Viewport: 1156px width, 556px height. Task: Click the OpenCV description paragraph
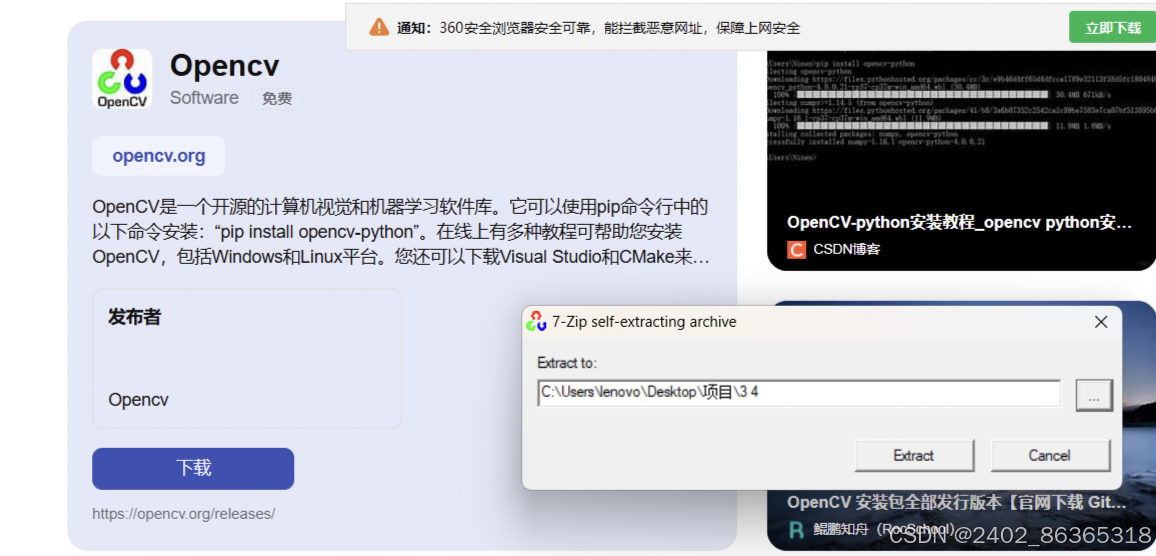tap(402, 232)
